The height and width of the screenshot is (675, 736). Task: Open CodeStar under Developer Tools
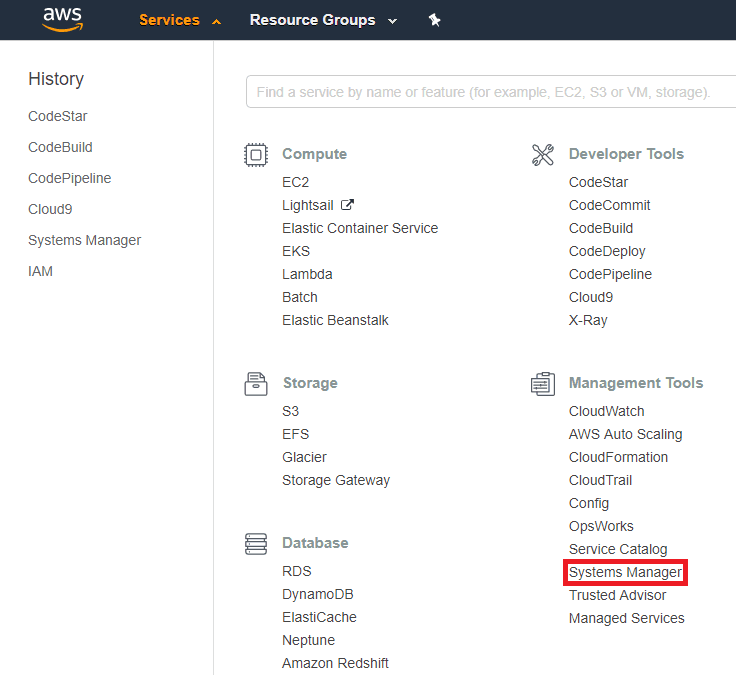tap(598, 182)
